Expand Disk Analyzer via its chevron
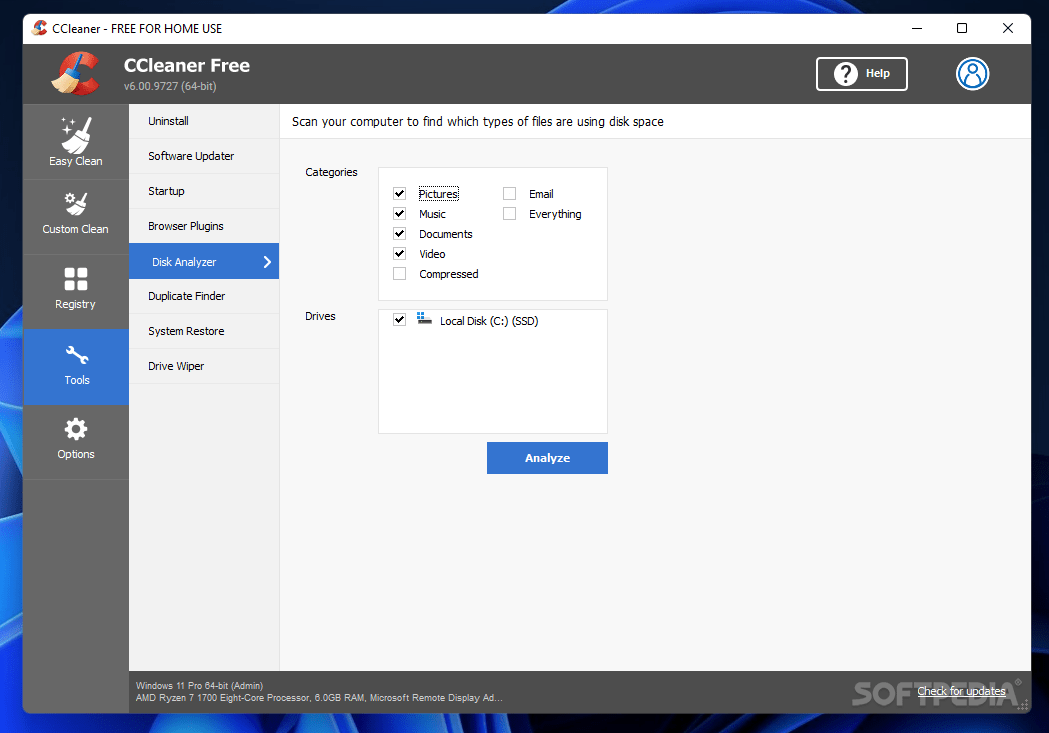This screenshot has height=733, width=1049. [x=266, y=261]
